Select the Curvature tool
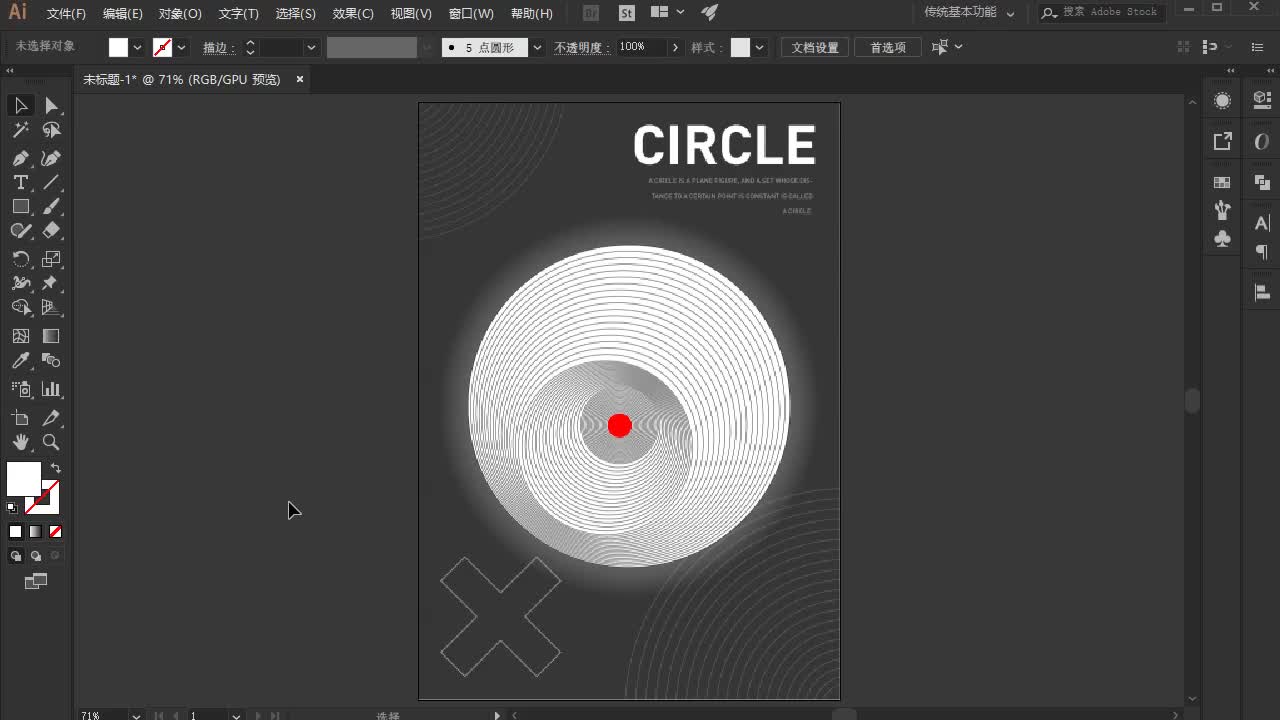This screenshot has height=720, width=1280. tap(51, 158)
